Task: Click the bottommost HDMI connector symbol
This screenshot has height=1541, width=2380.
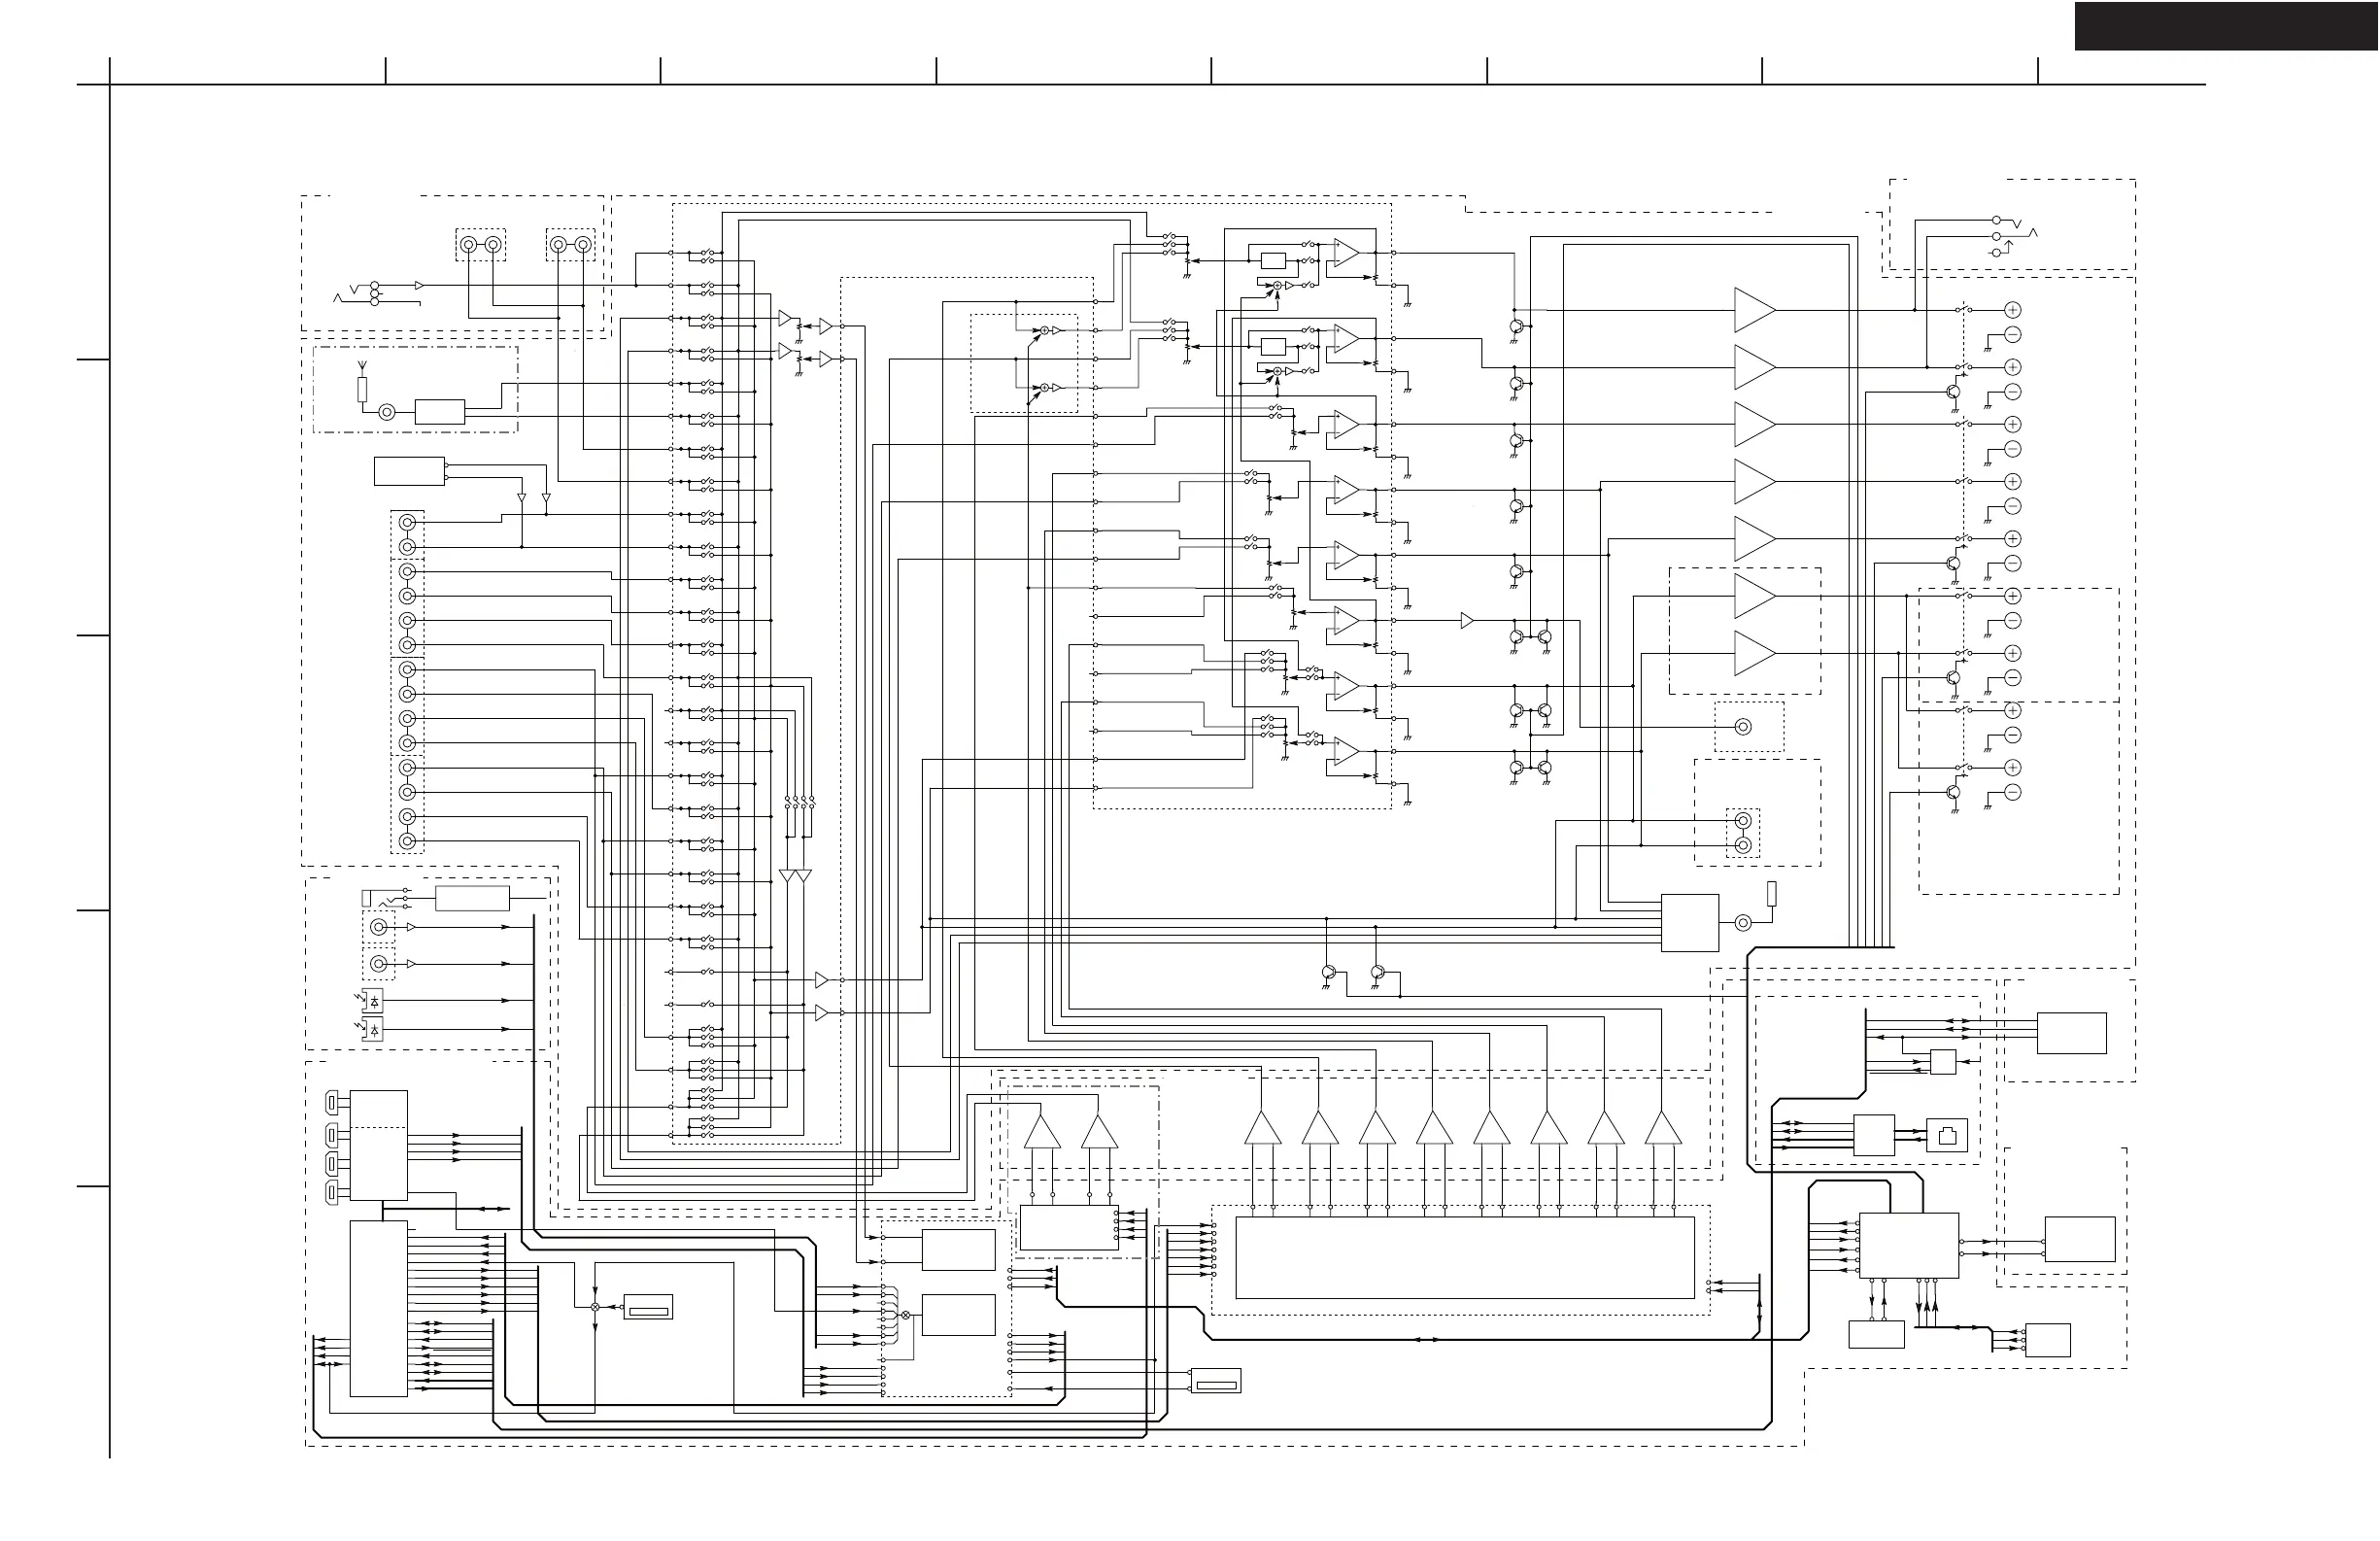Action: [332, 1192]
